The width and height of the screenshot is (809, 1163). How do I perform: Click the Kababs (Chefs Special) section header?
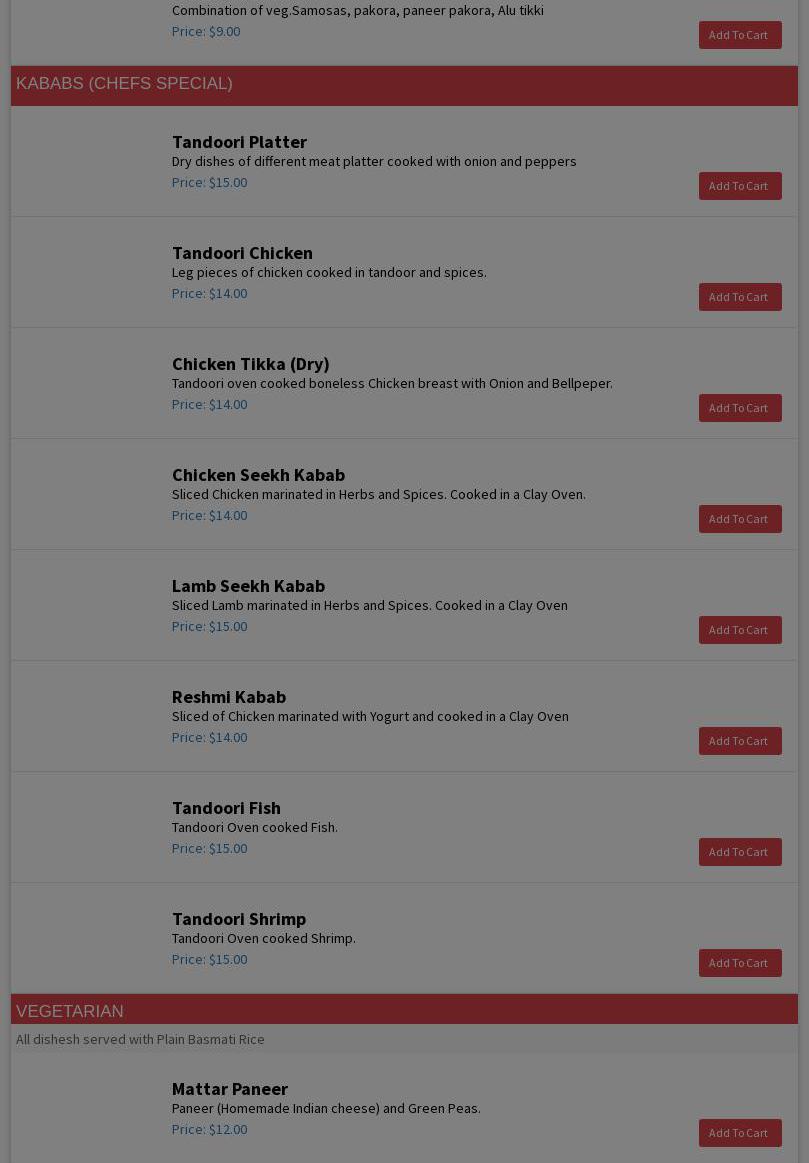click(x=124, y=84)
